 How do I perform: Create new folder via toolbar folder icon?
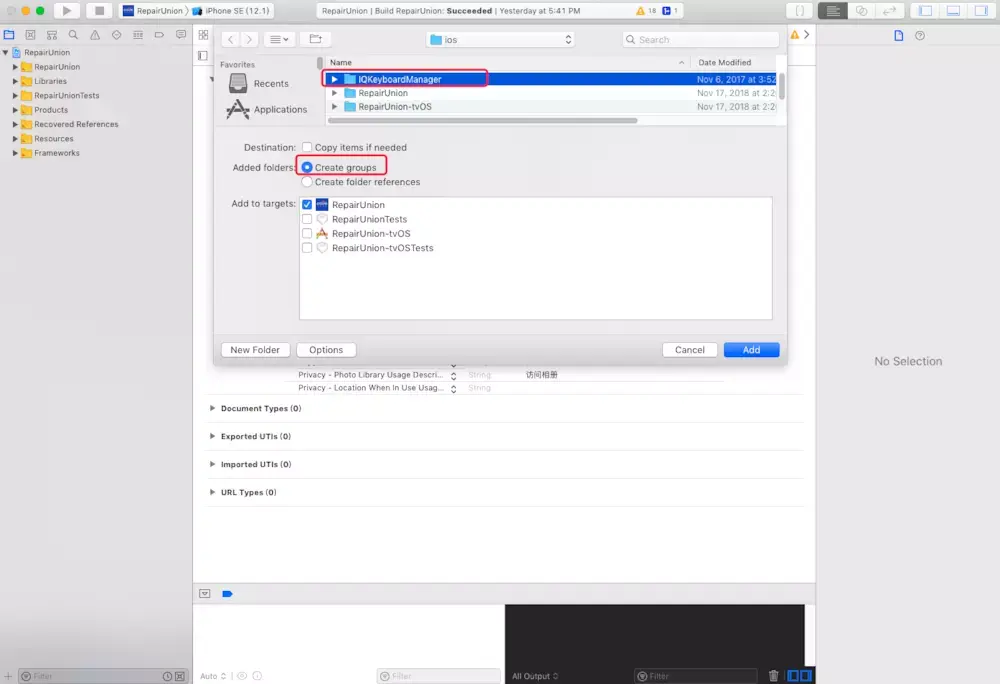(315, 40)
